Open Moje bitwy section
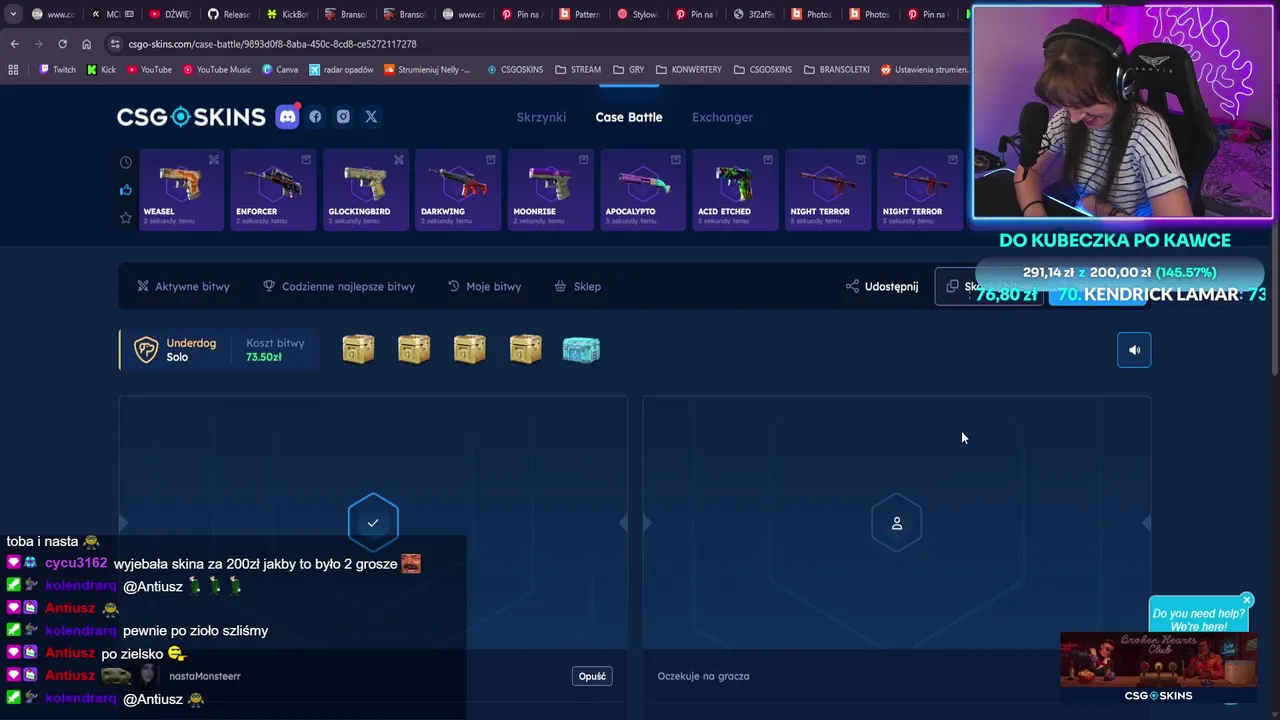 tap(485, 286)
